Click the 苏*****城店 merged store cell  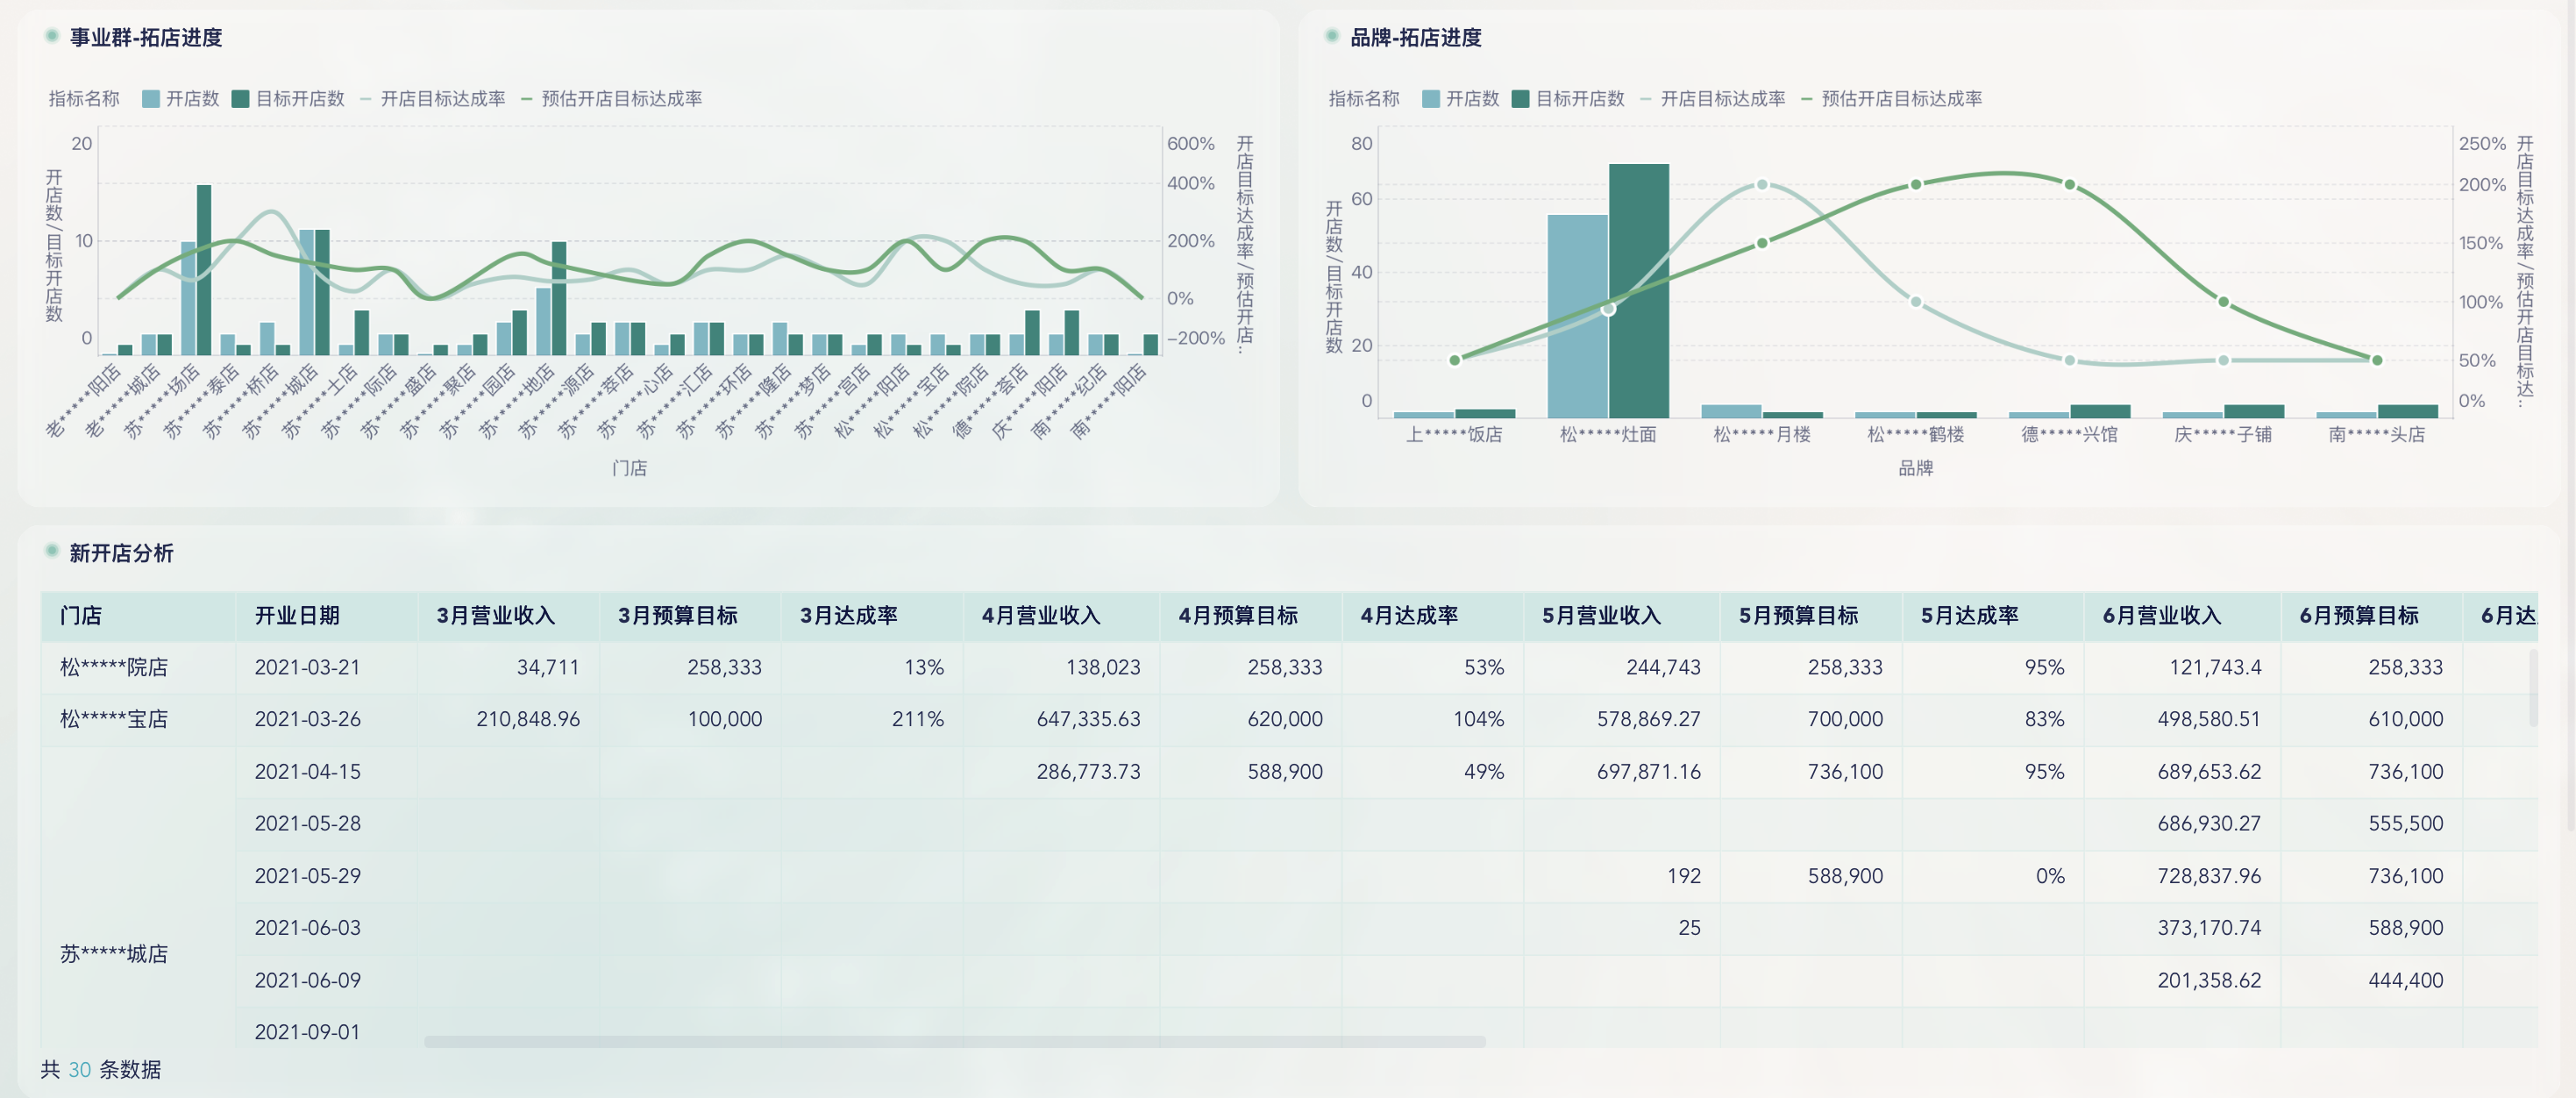114,954
